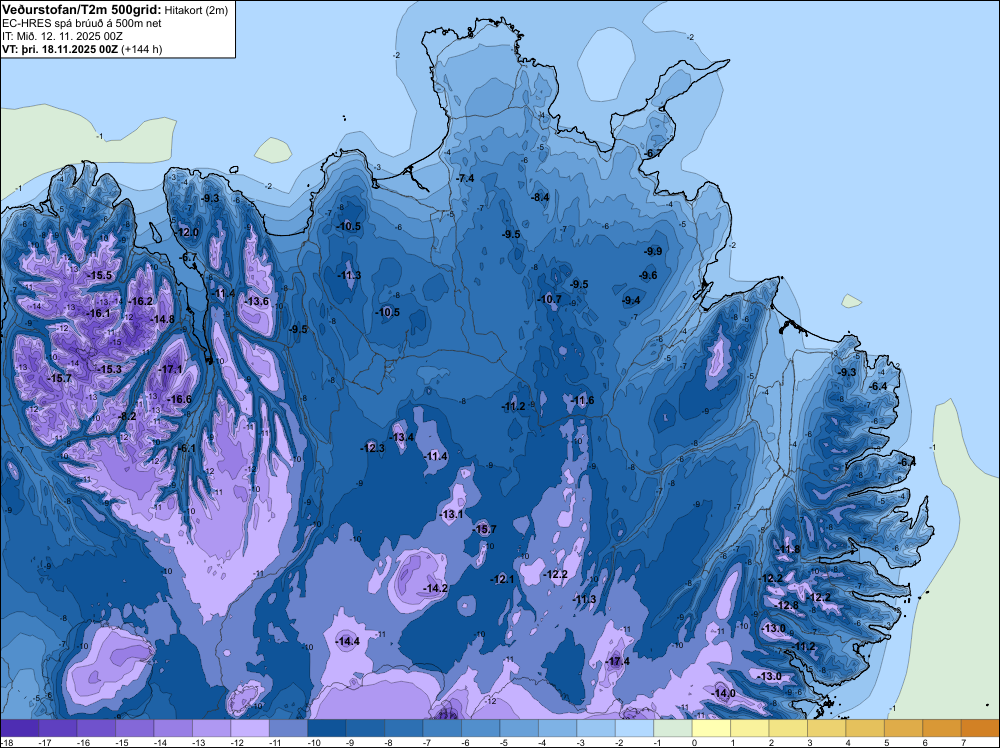The image size is (1000, 748).
Task: Click the orange legend swatch between 5 and 6
Action: click(904, 728)
